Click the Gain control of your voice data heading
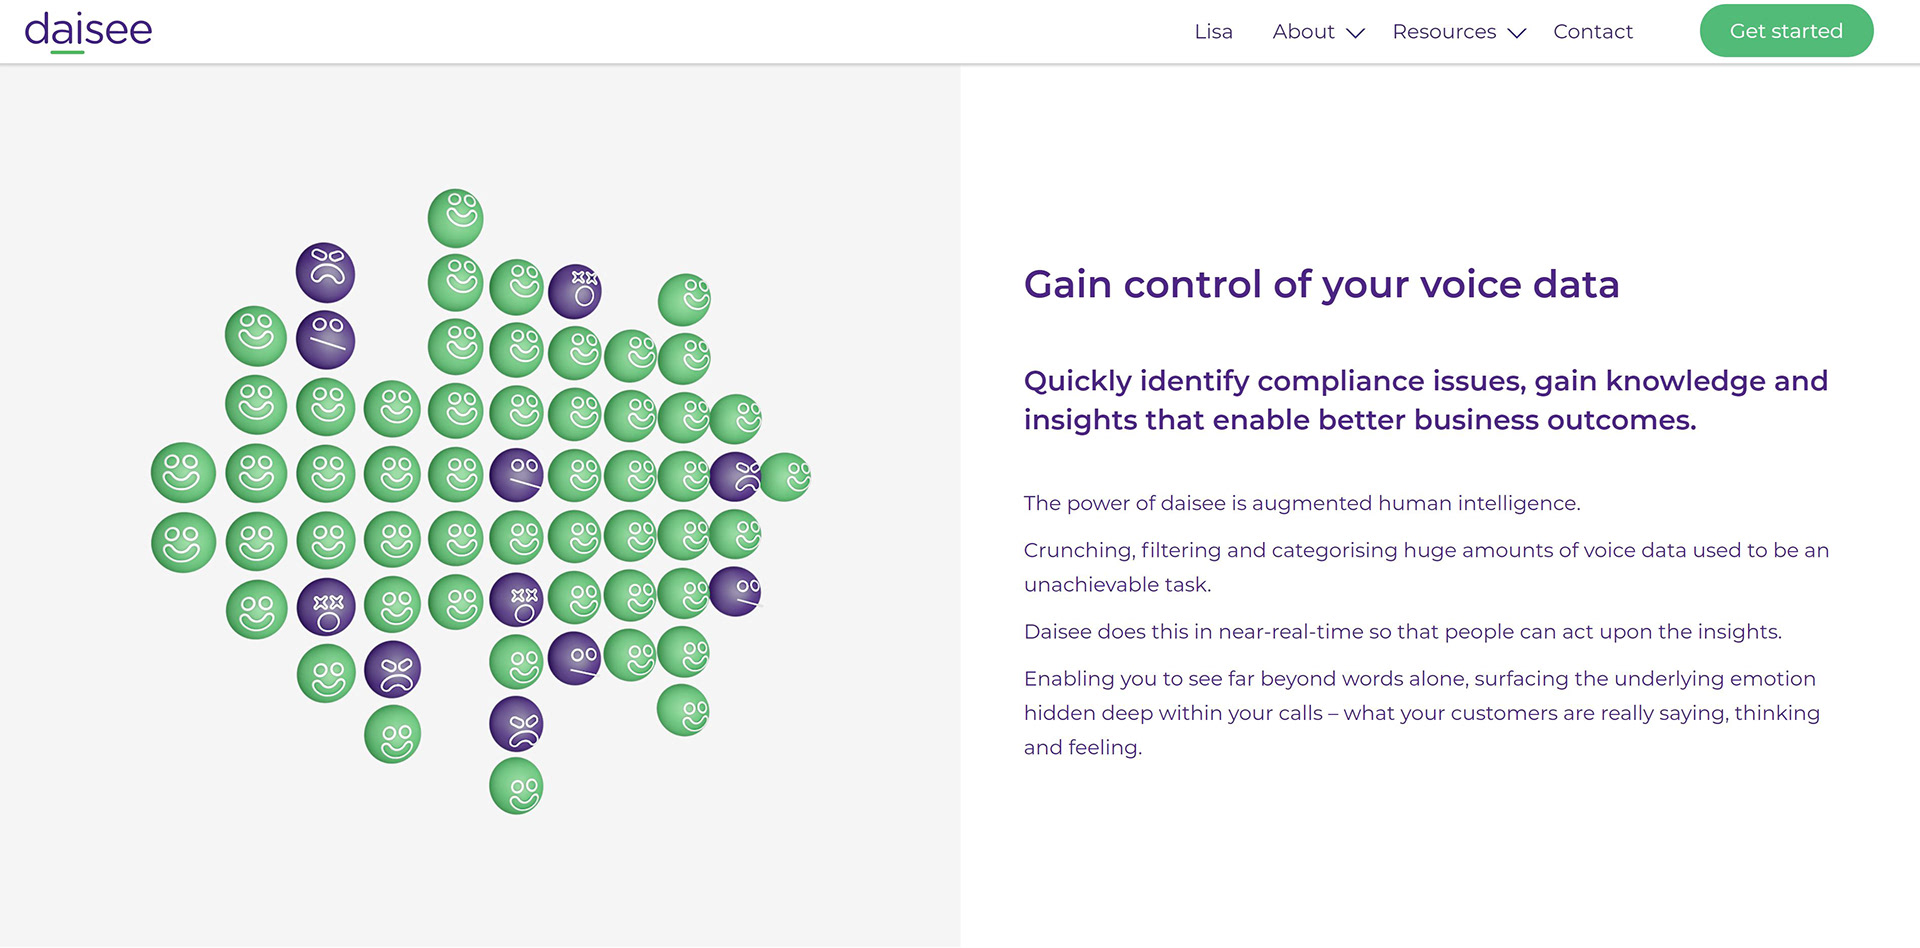 click(x=1321, y=285)
